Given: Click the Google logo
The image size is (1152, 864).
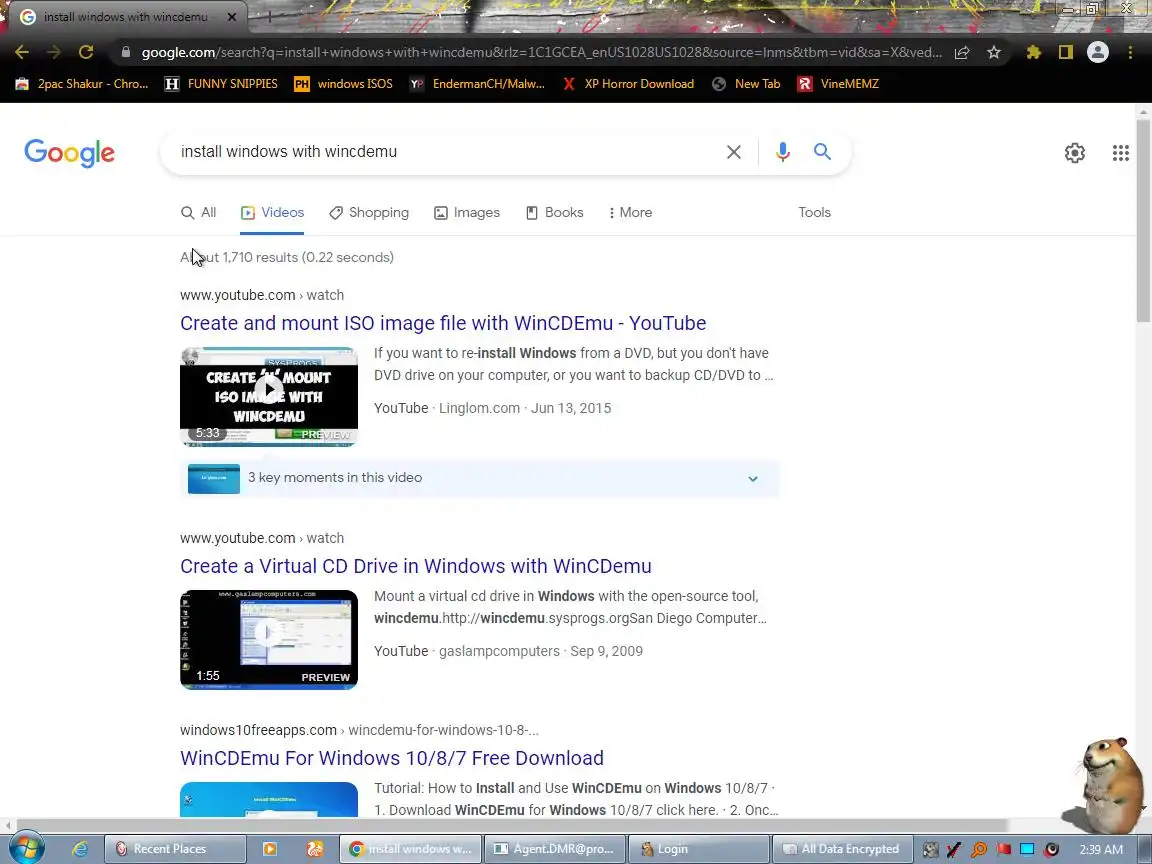Looking at the screenshot, I should point(69,153).
